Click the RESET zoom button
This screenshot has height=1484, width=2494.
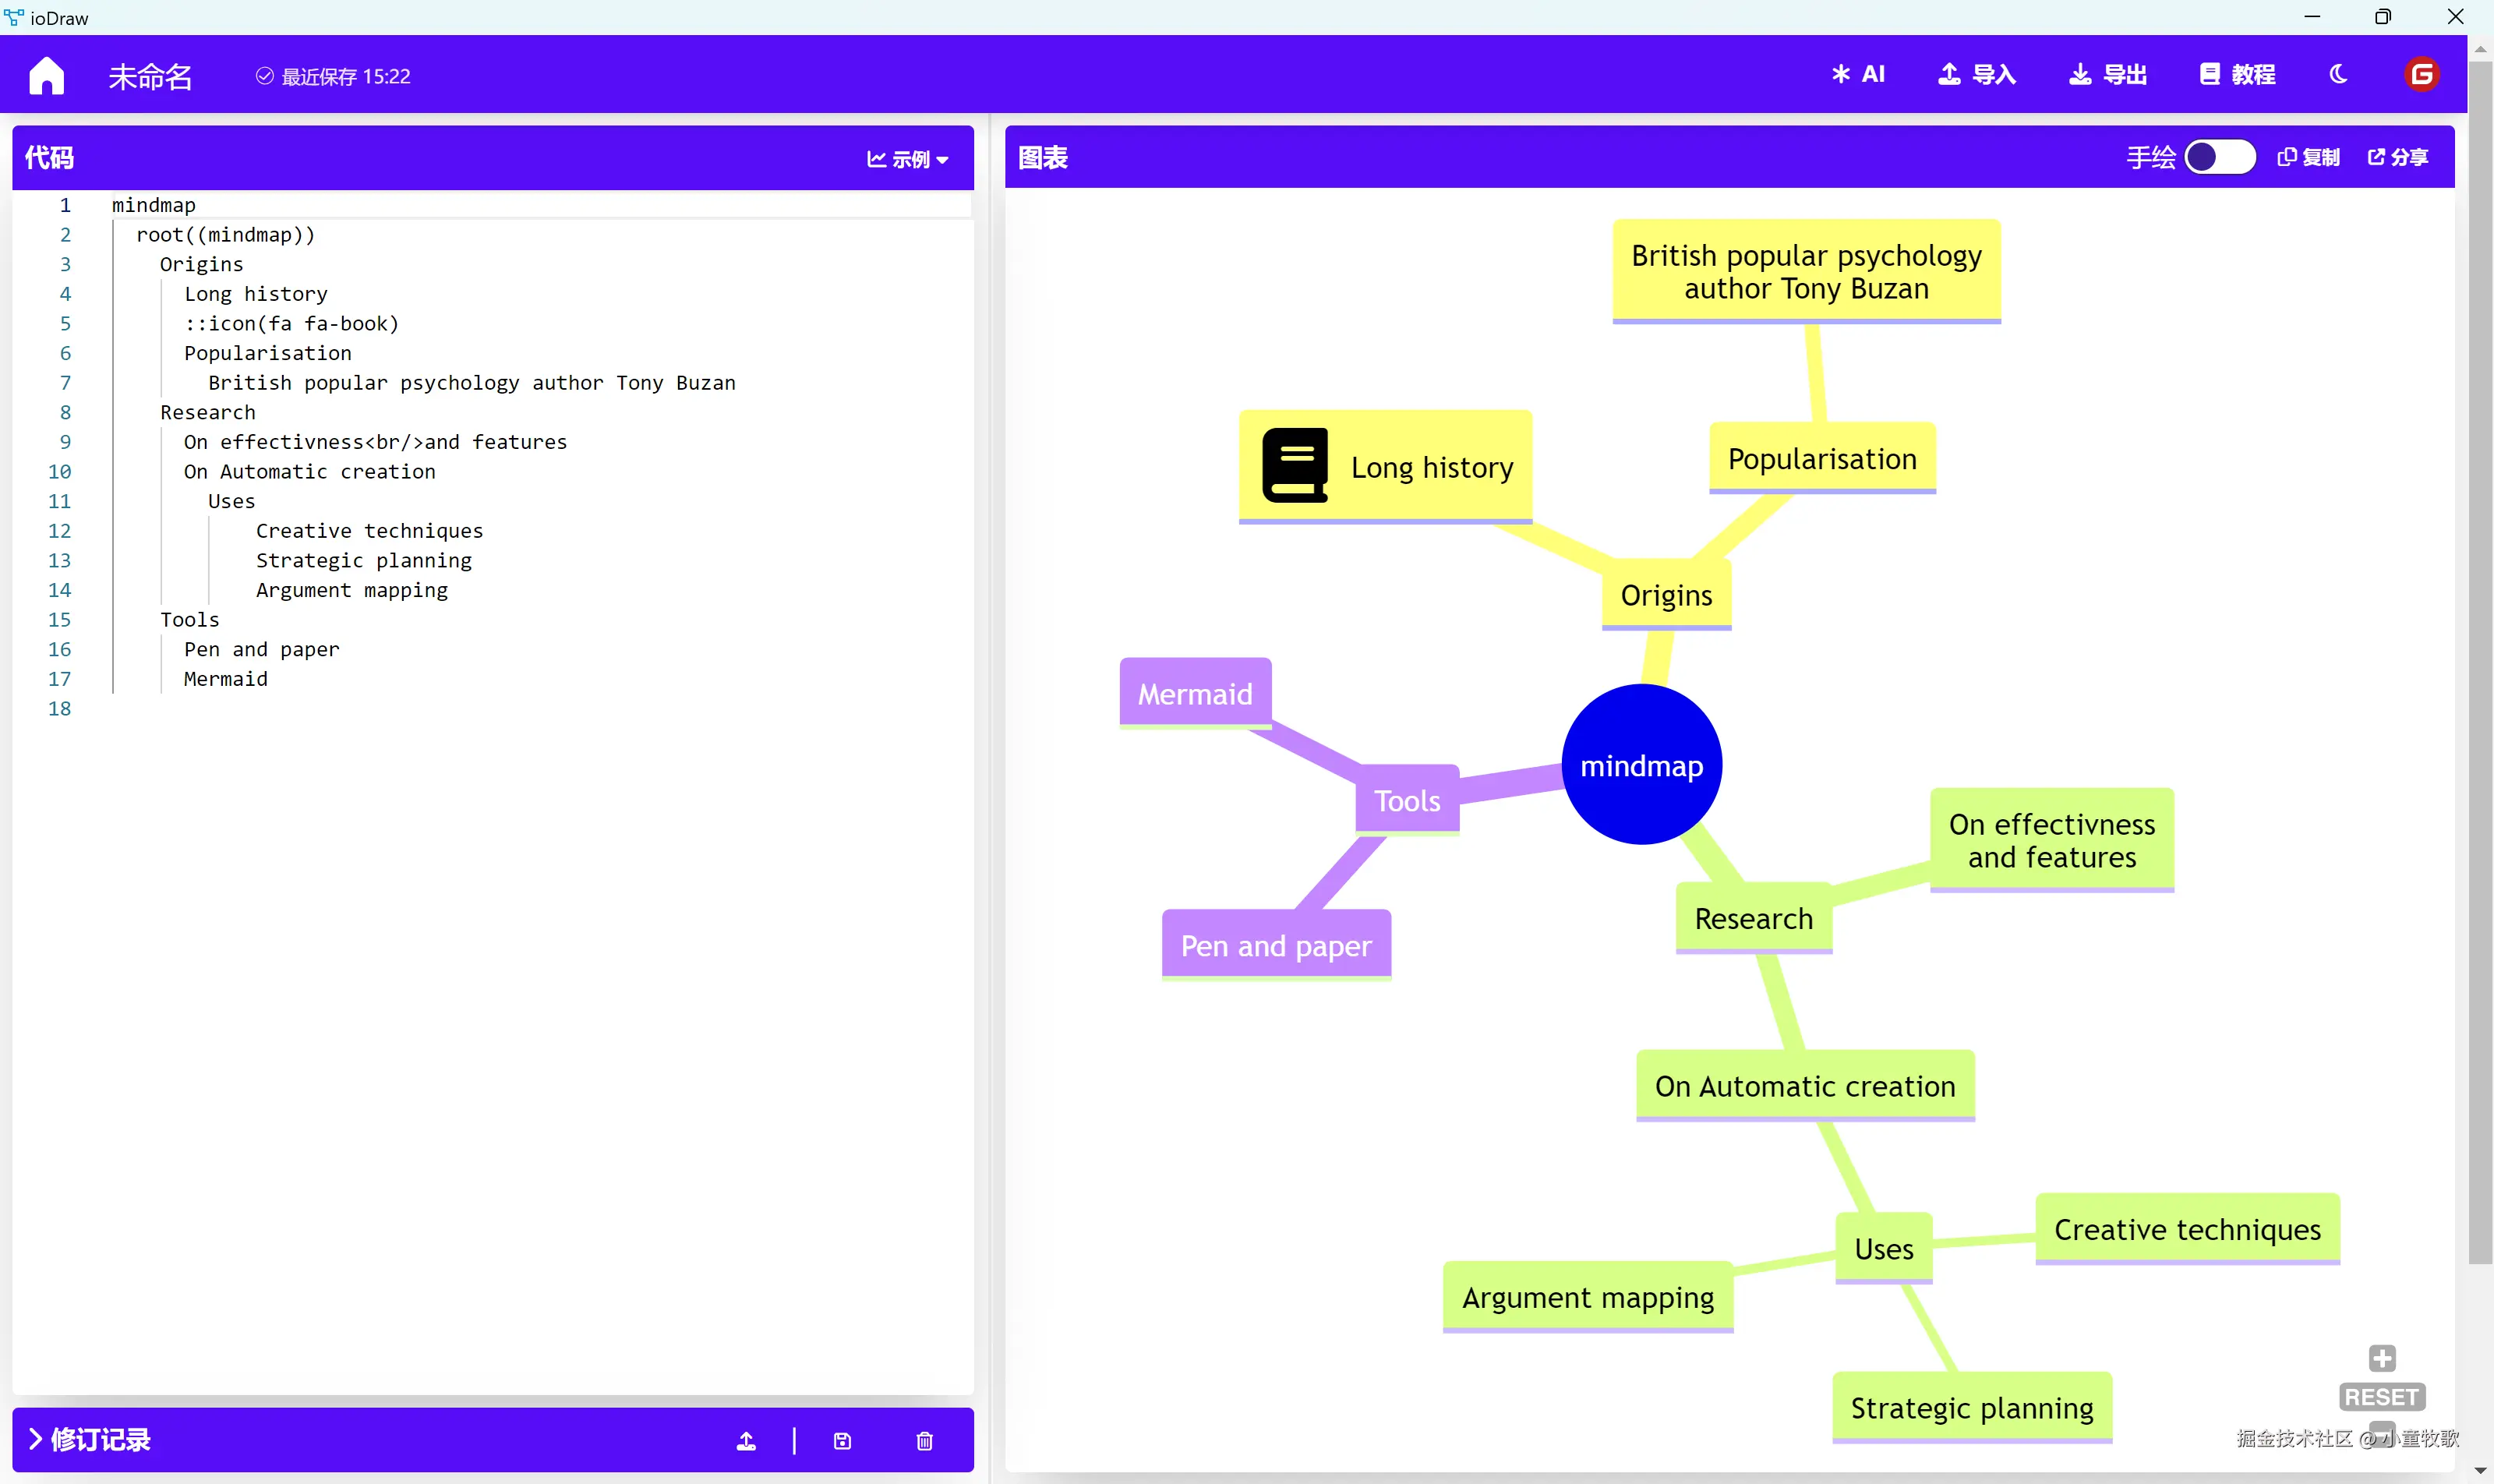[2381, 1396]
